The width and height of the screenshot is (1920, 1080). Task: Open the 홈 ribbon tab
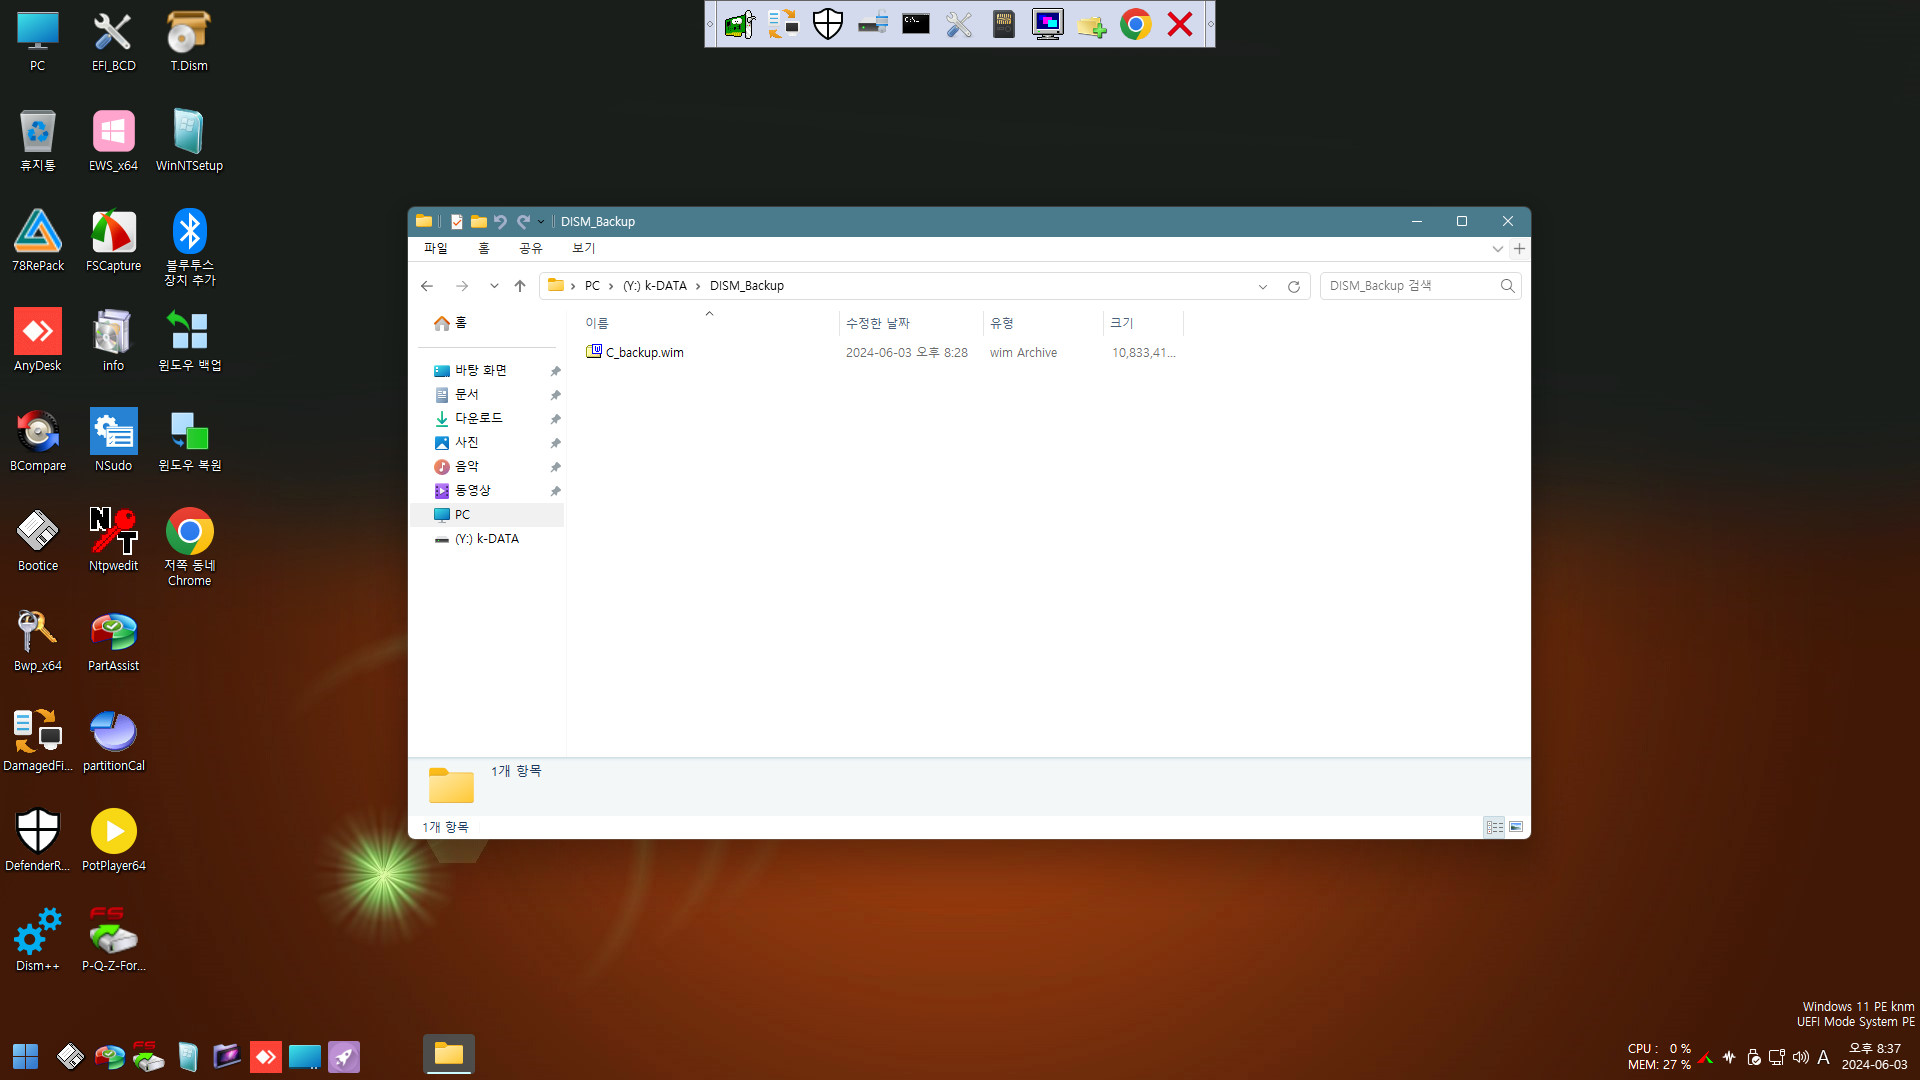484,248
